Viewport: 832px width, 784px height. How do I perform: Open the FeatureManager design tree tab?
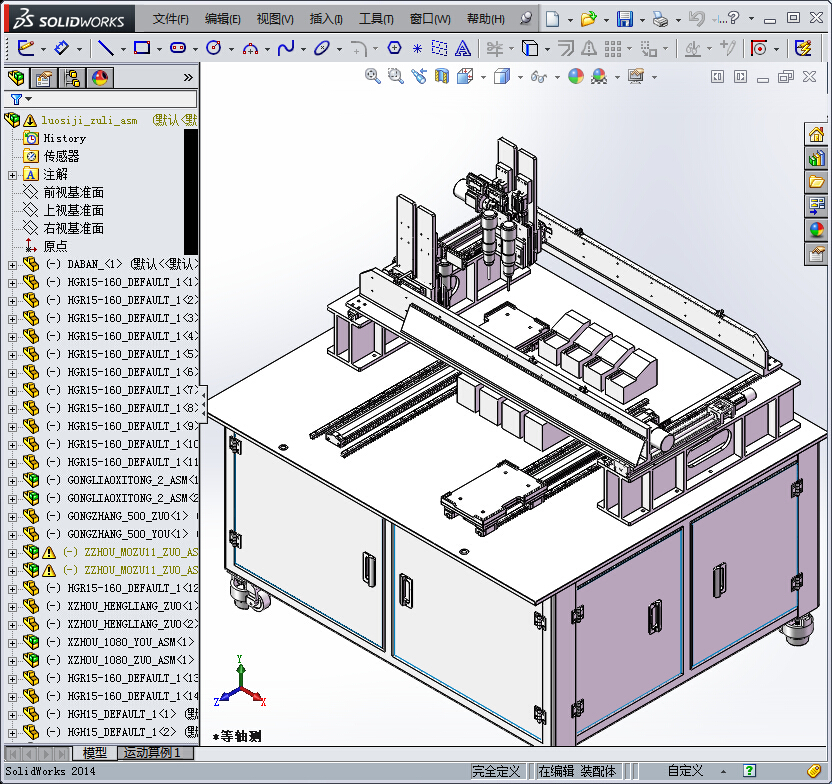coord(16,78)
